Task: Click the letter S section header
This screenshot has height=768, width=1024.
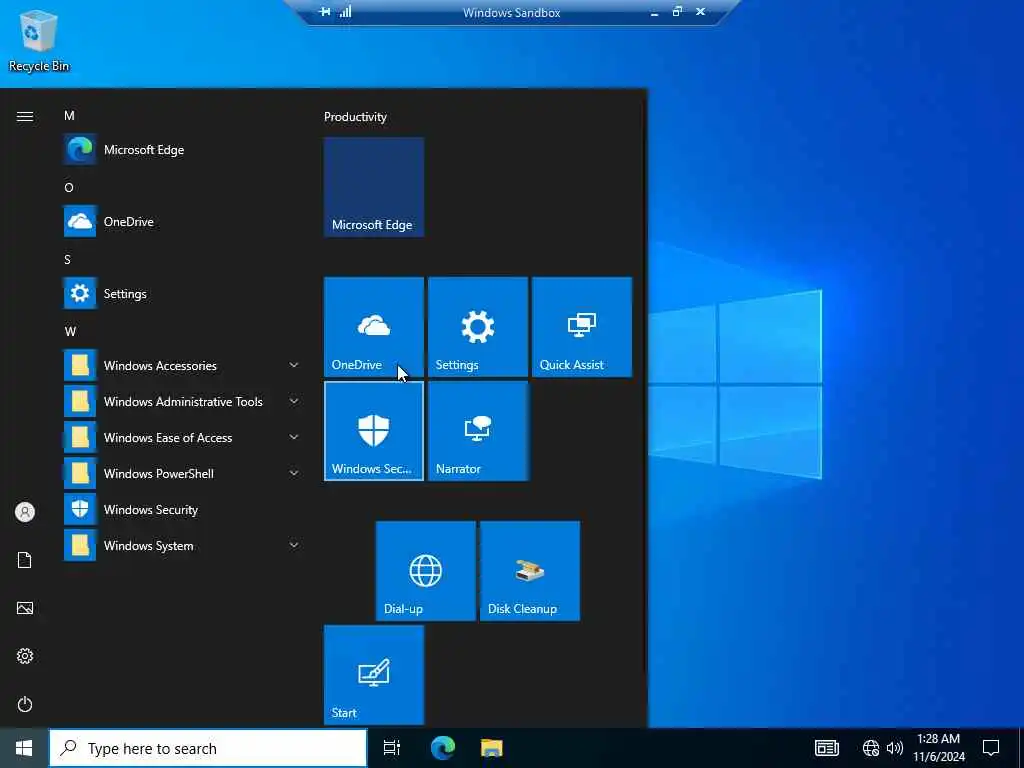Action: pyautogui.click(x=67, y=259)
